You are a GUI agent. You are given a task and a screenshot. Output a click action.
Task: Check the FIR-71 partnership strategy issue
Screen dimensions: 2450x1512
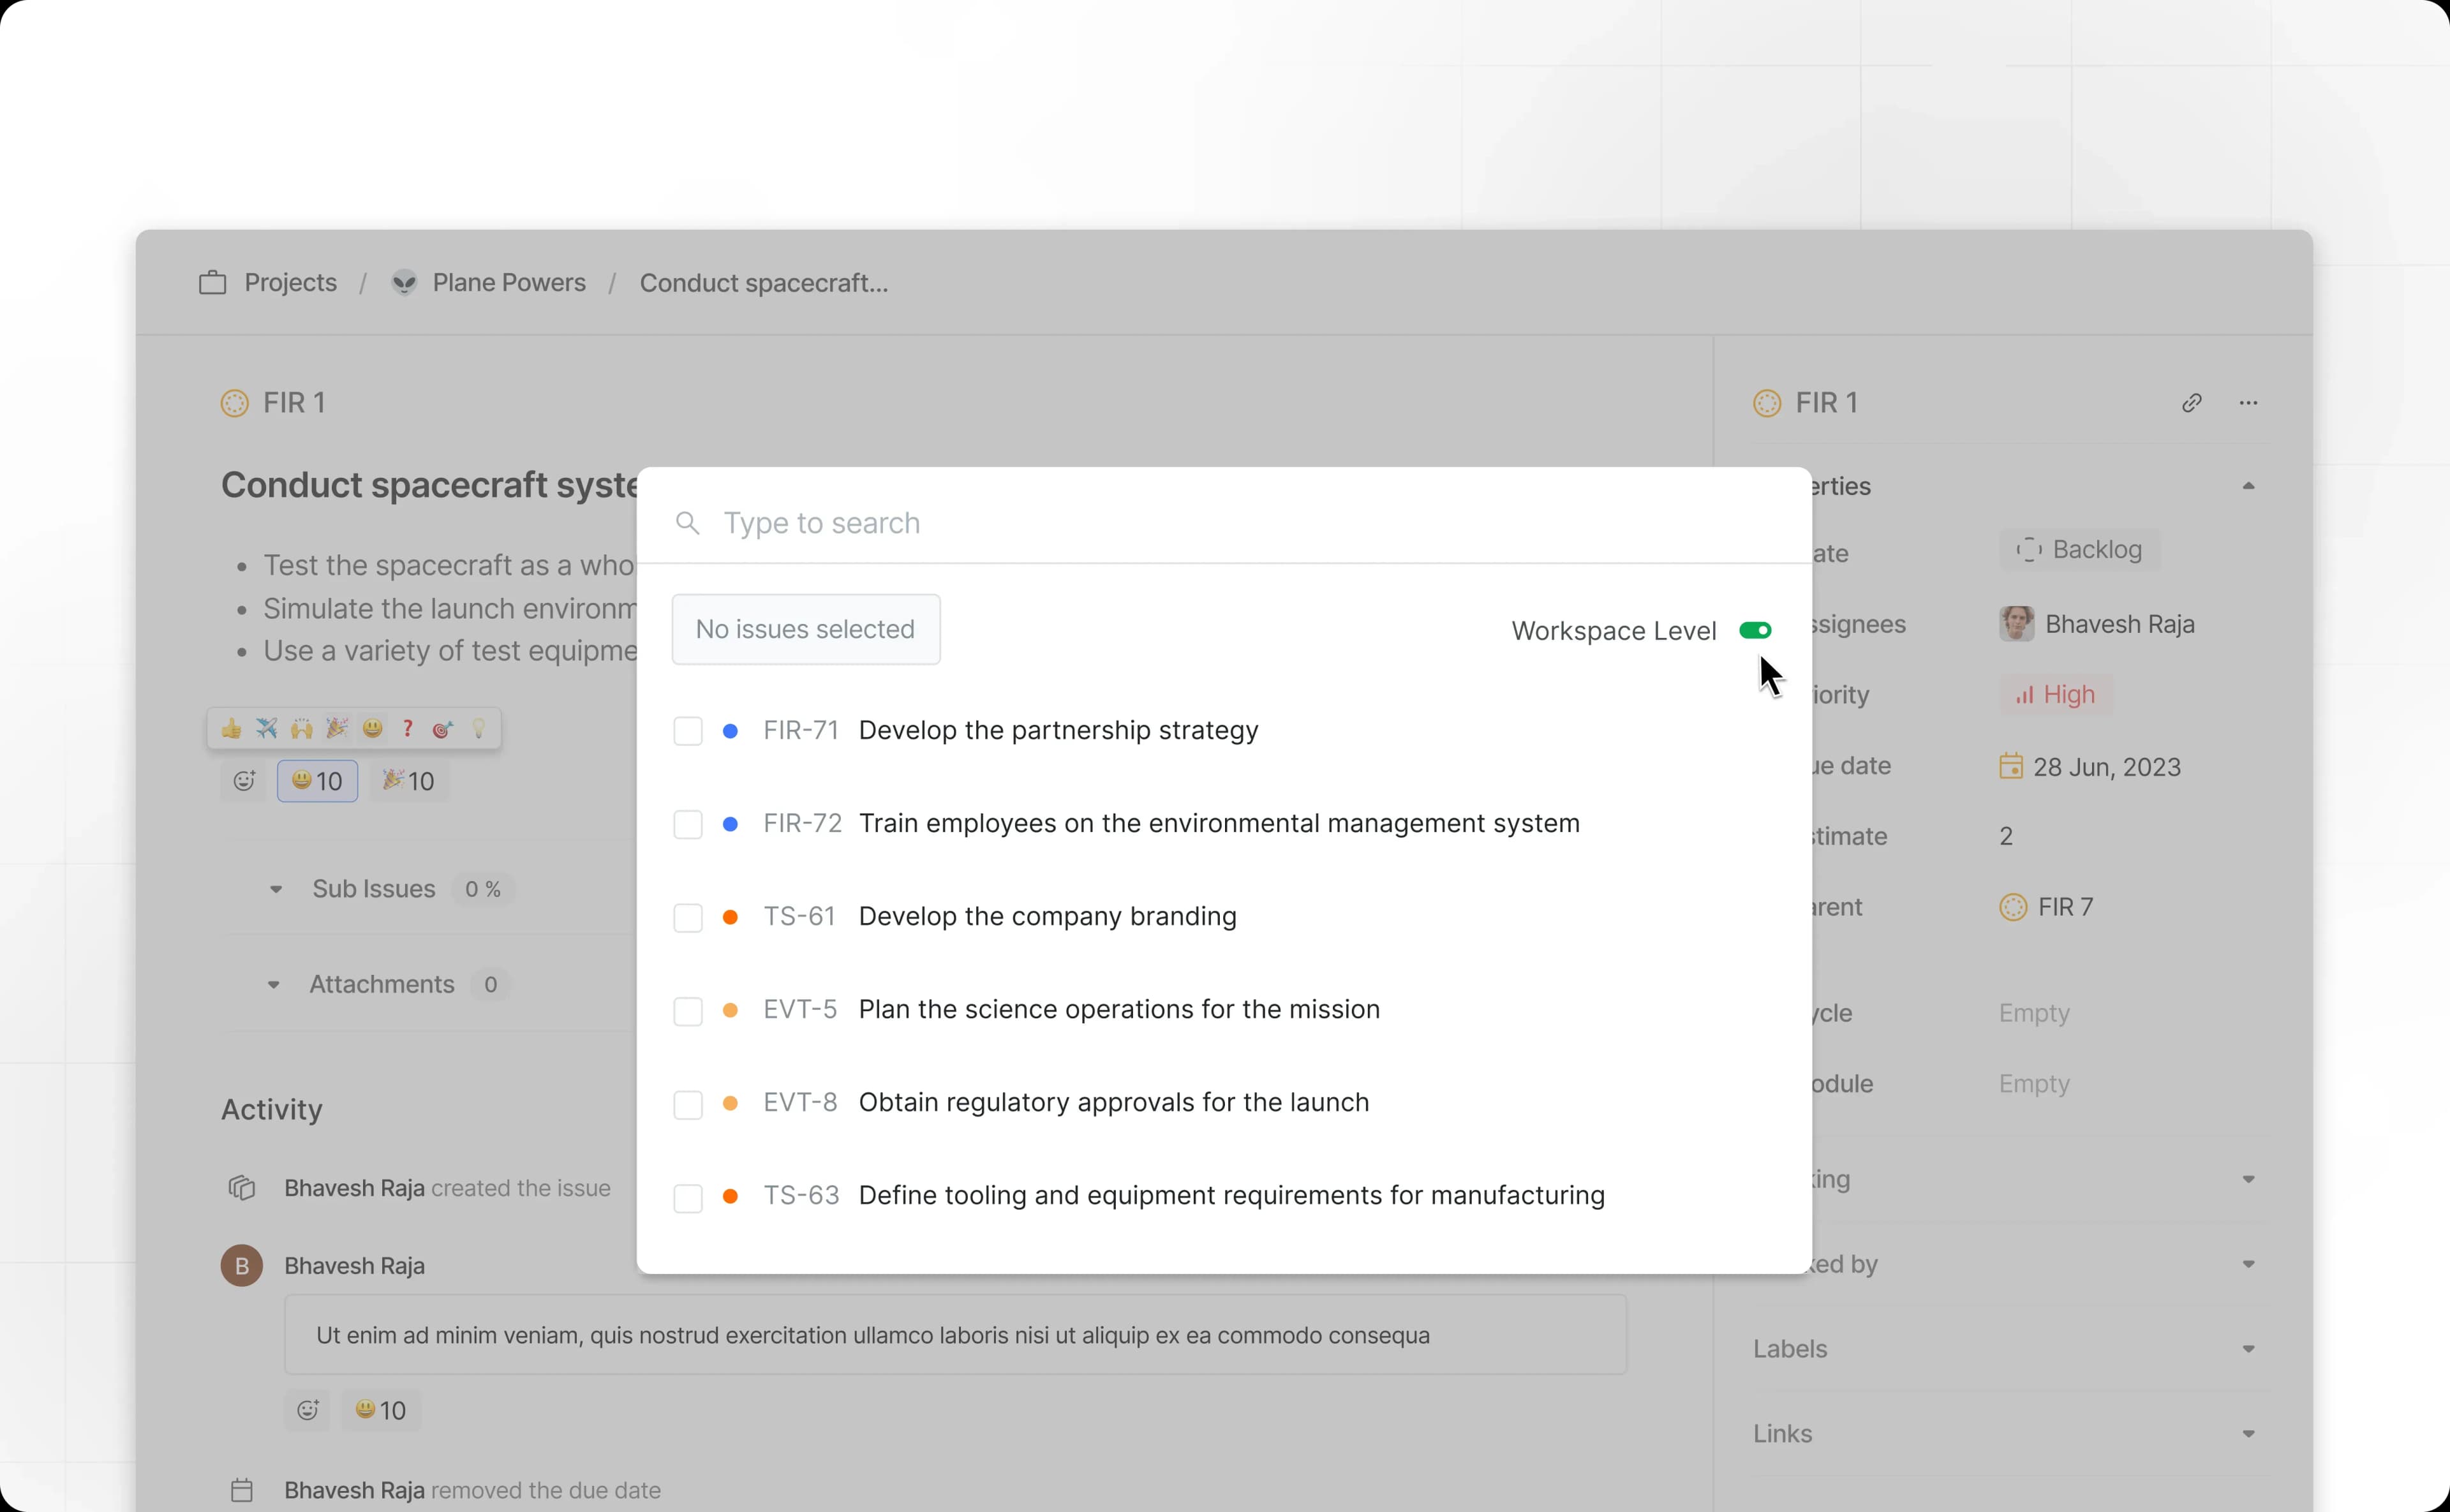[688, 731]
